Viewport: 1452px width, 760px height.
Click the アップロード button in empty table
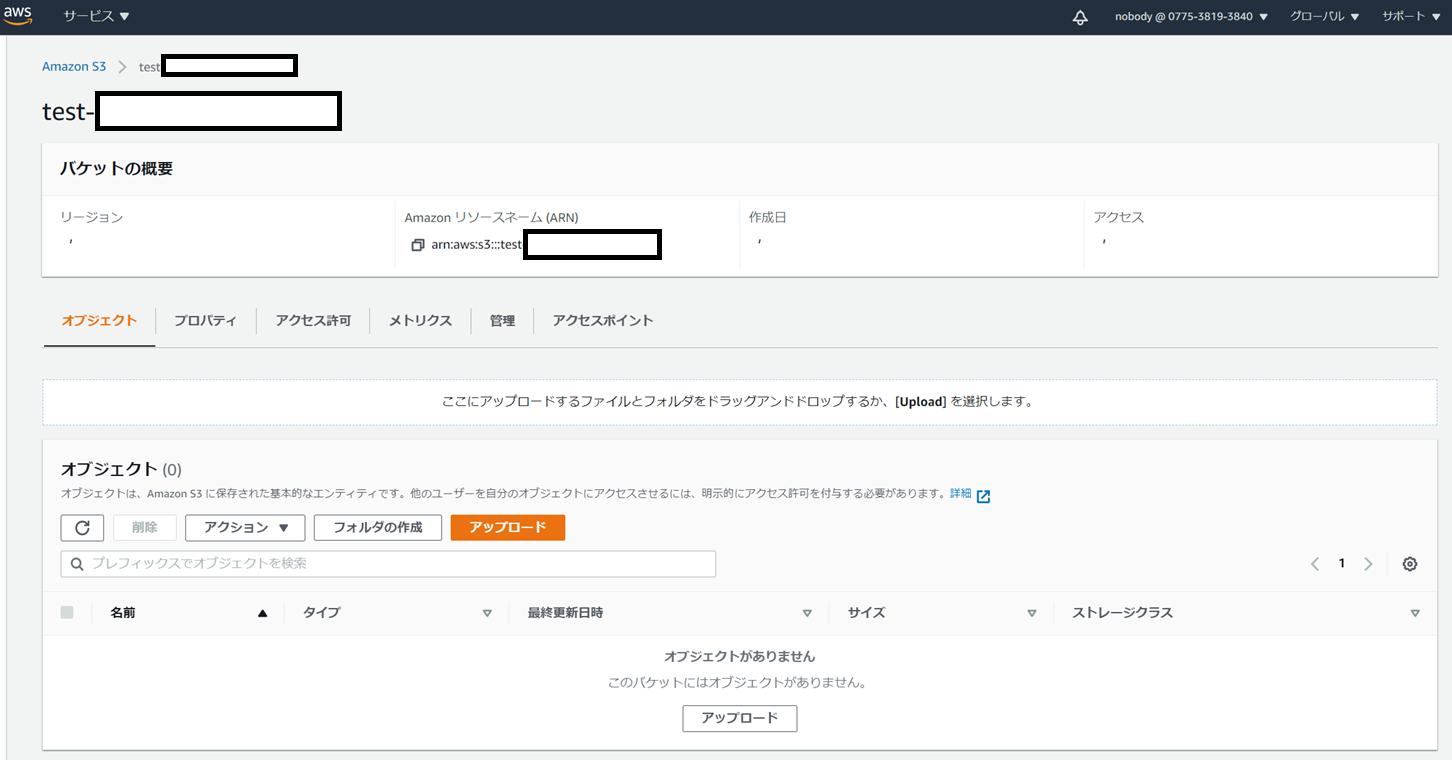[x=740, y=719]
